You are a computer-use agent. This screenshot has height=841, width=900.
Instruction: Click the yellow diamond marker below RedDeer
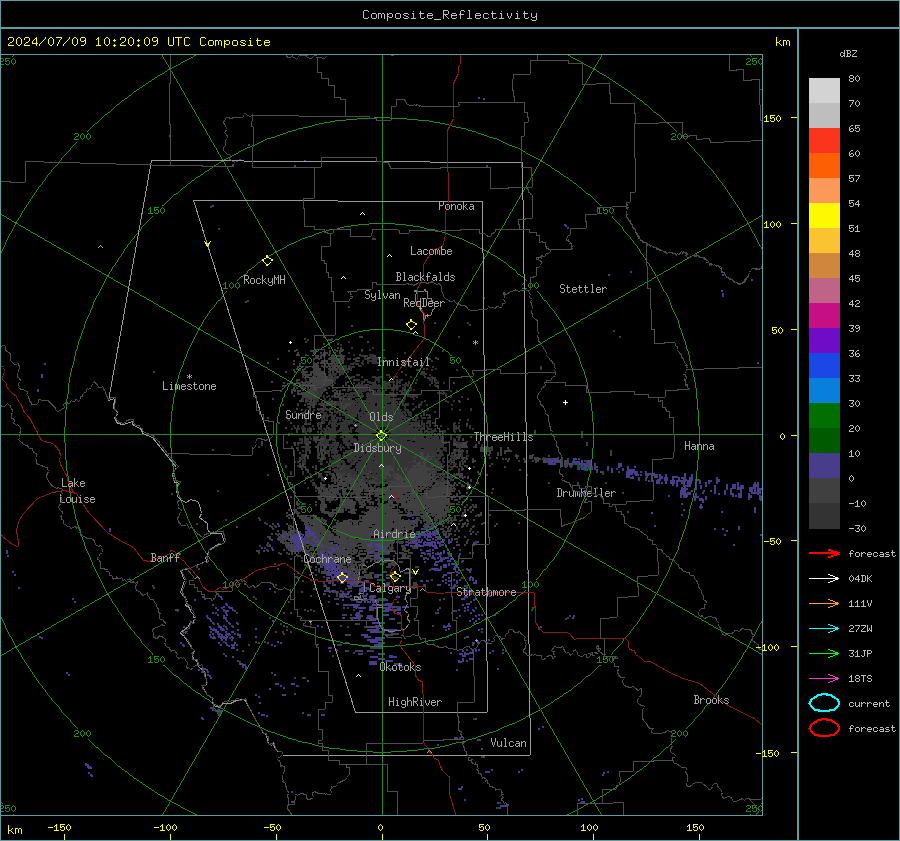(x=412, y=325)
